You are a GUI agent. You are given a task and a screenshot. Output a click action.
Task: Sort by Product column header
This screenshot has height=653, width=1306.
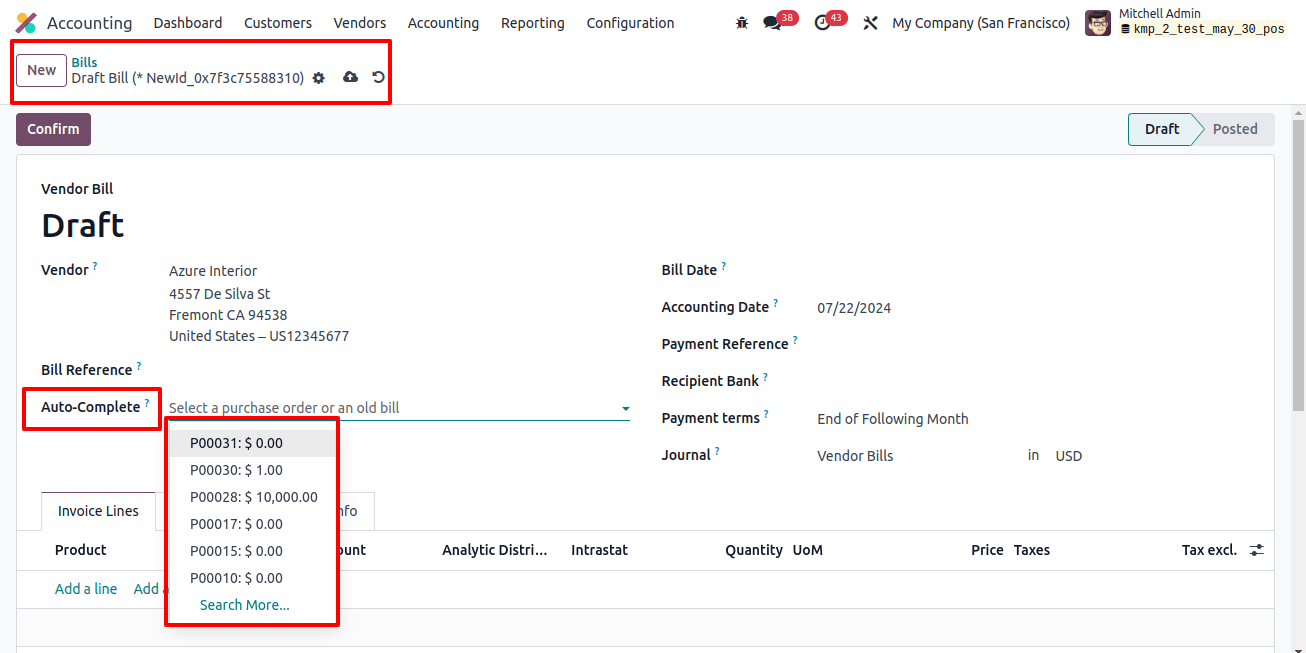click(x=81, y=550)
